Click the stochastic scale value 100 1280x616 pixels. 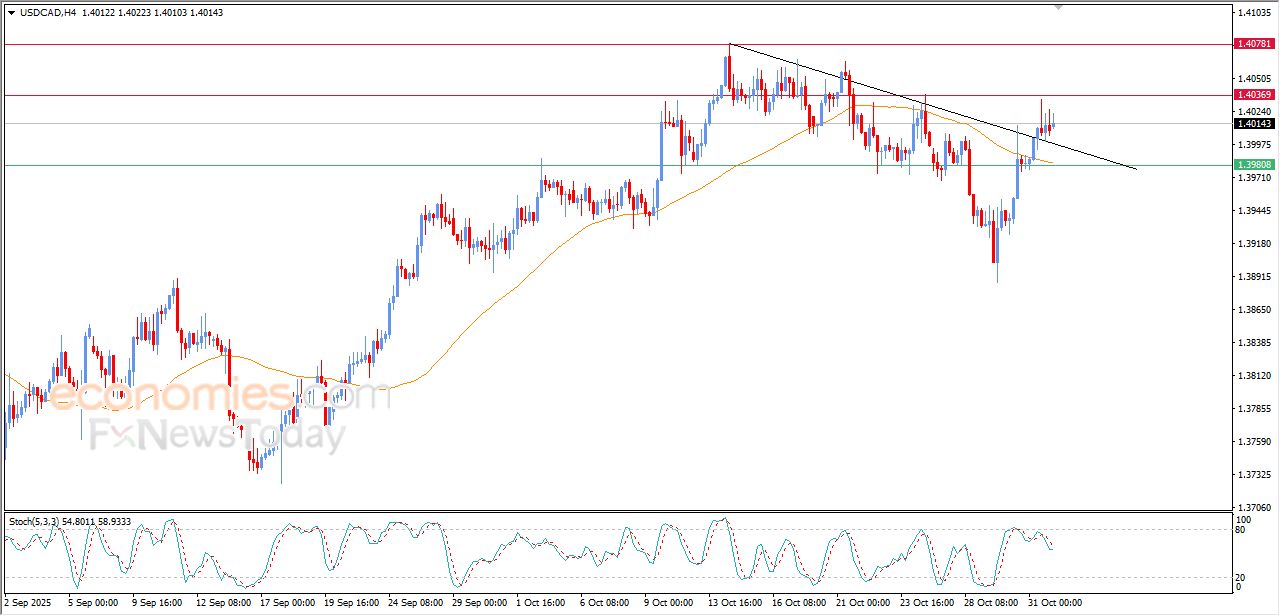pyautogui.click(x=1245, y=520)
